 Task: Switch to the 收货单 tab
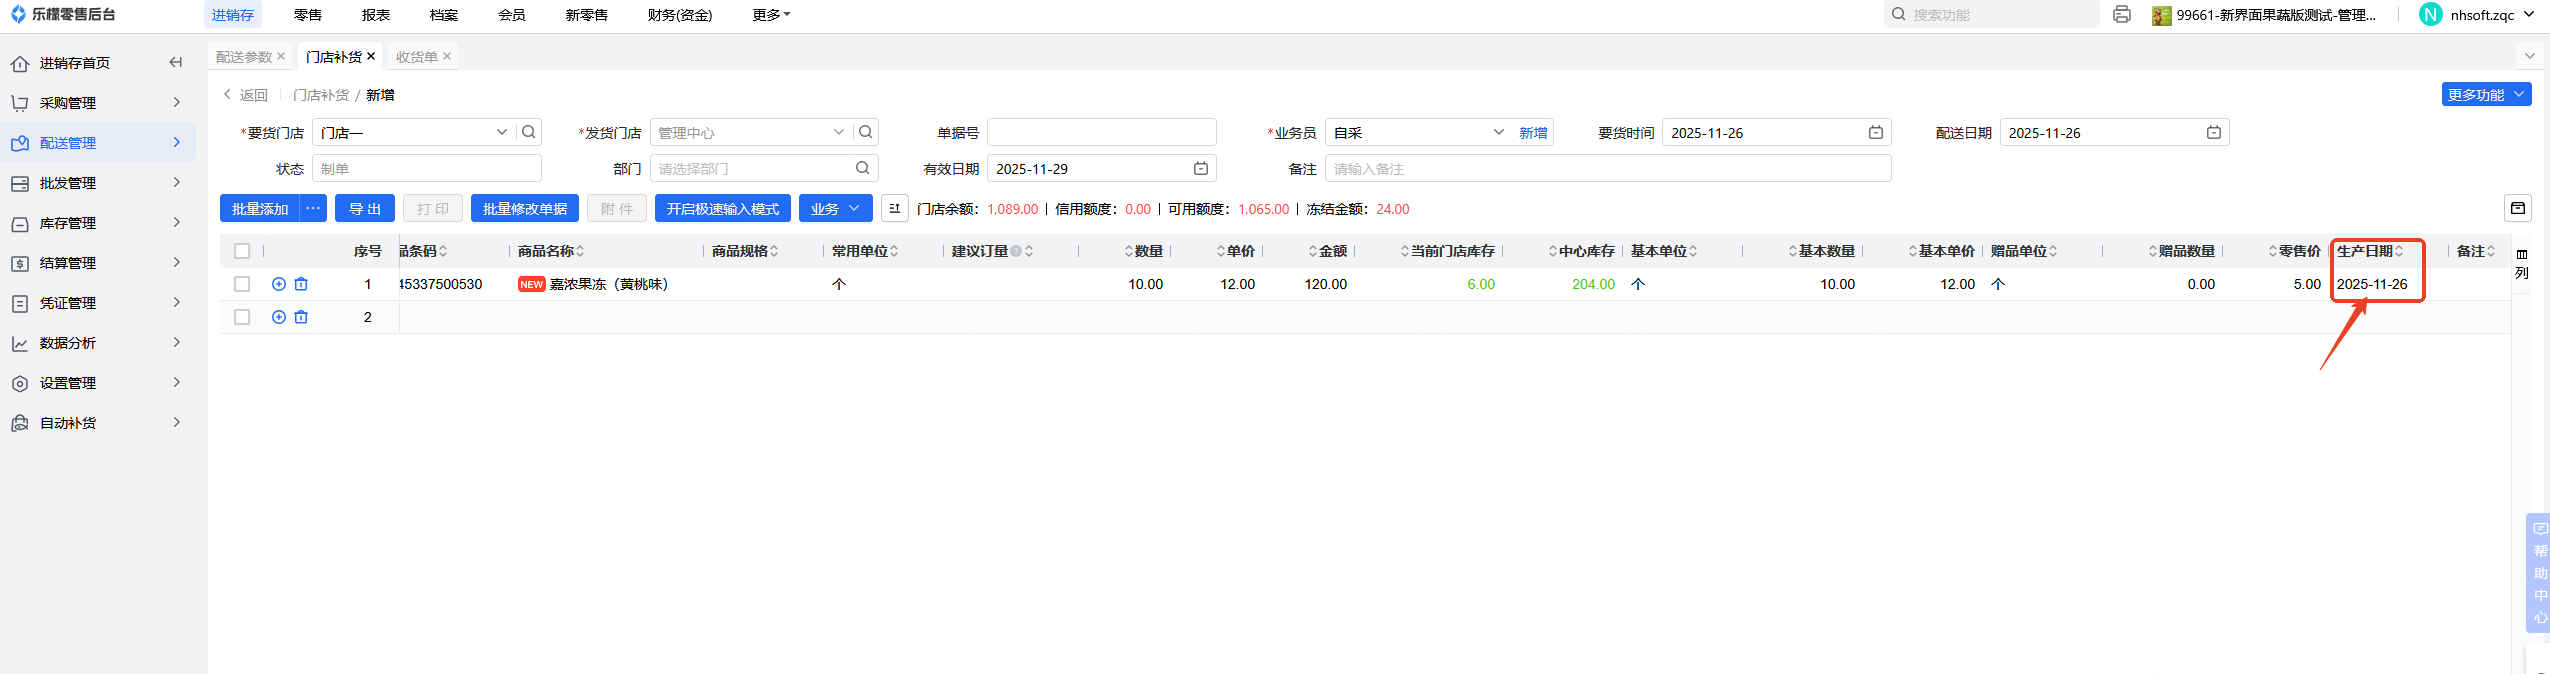[x=417, y=57]
